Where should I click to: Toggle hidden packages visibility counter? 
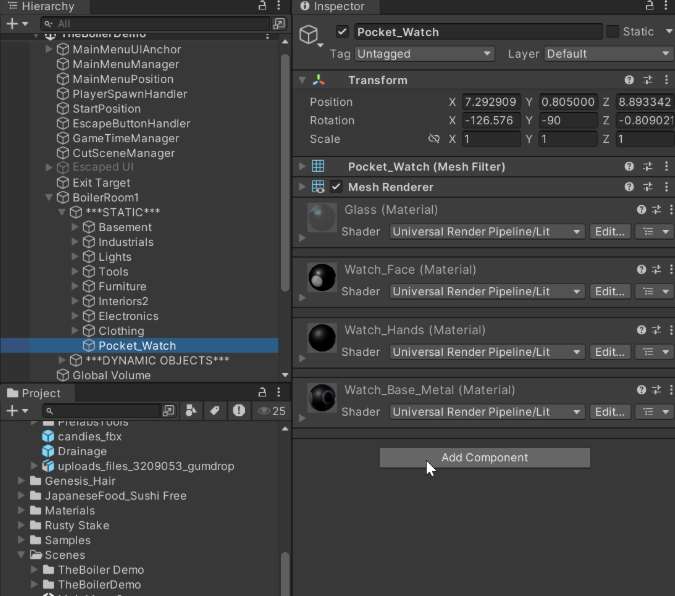(271, 411)
